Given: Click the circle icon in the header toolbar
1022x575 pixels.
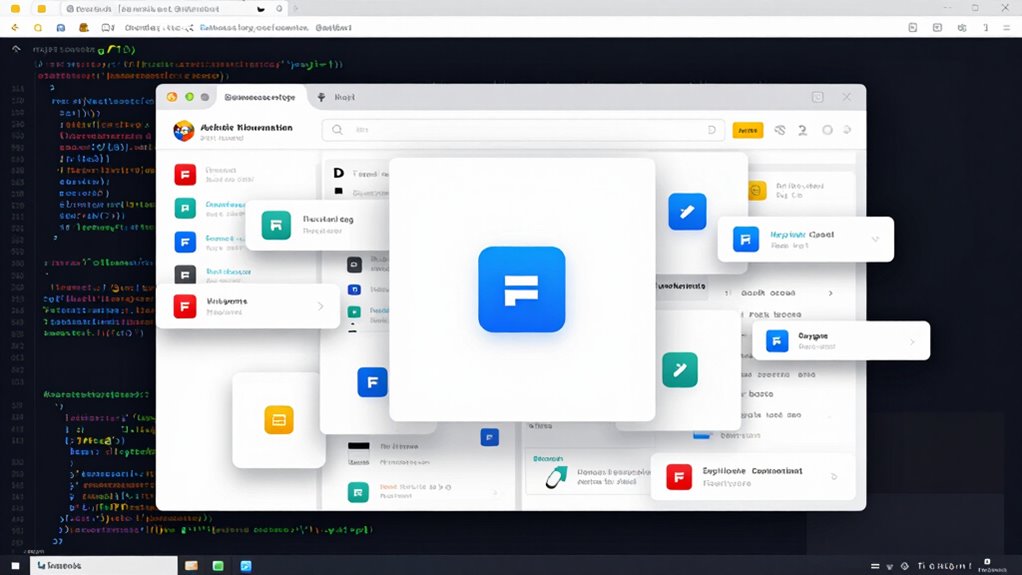Looking at the screenshot, I should click(x=827, y=130).
